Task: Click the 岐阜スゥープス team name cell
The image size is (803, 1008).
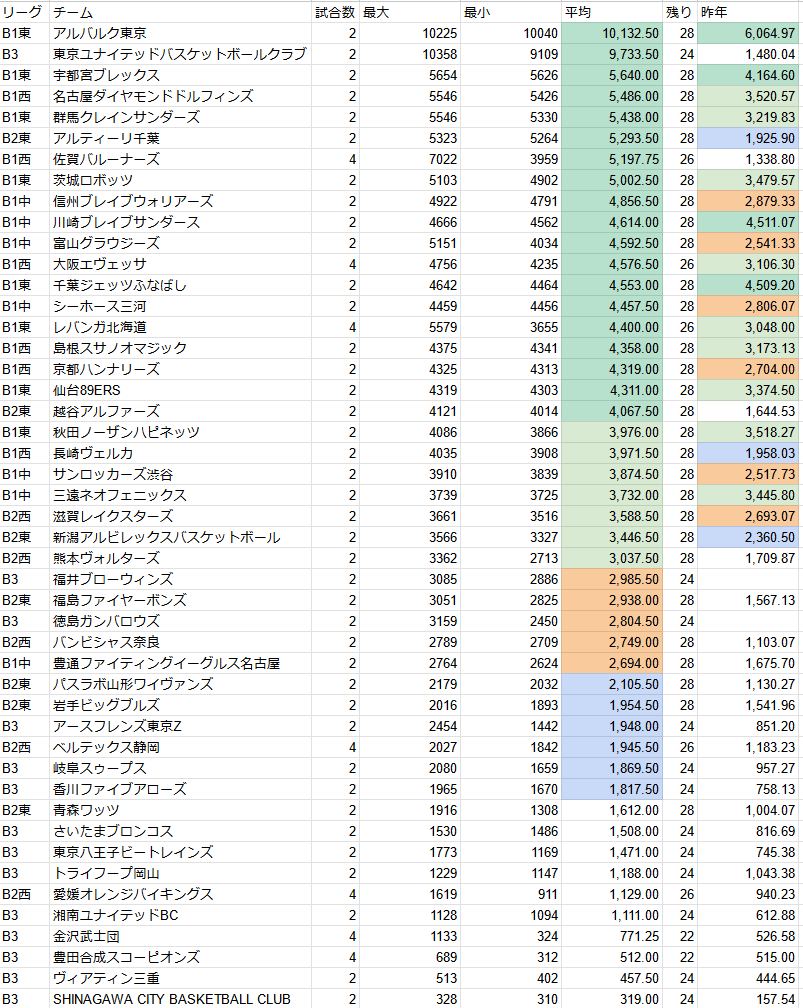Action: (180, 768)
